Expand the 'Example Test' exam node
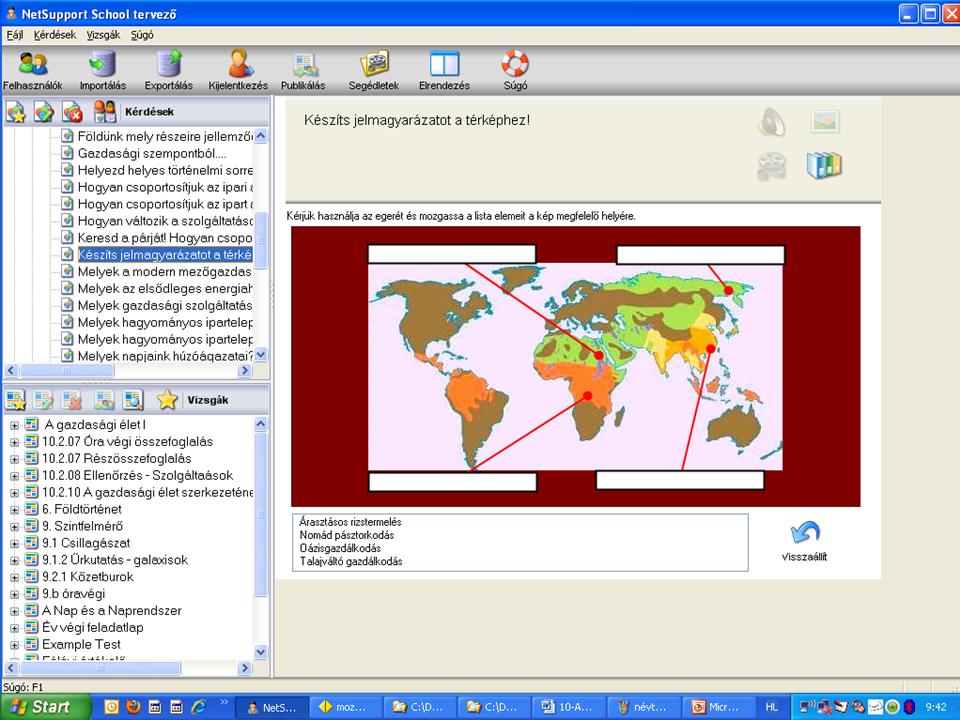This screenshot has height=720, width=960. pyautogui.click(x=15, y=645)
